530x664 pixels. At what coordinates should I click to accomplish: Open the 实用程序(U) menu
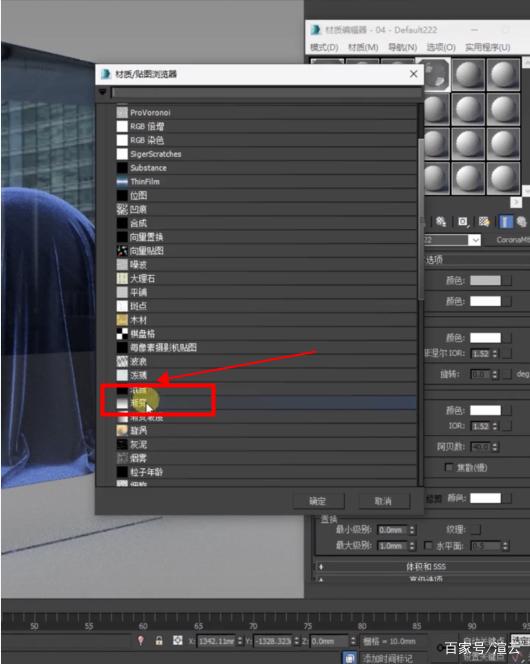point(487,47)
